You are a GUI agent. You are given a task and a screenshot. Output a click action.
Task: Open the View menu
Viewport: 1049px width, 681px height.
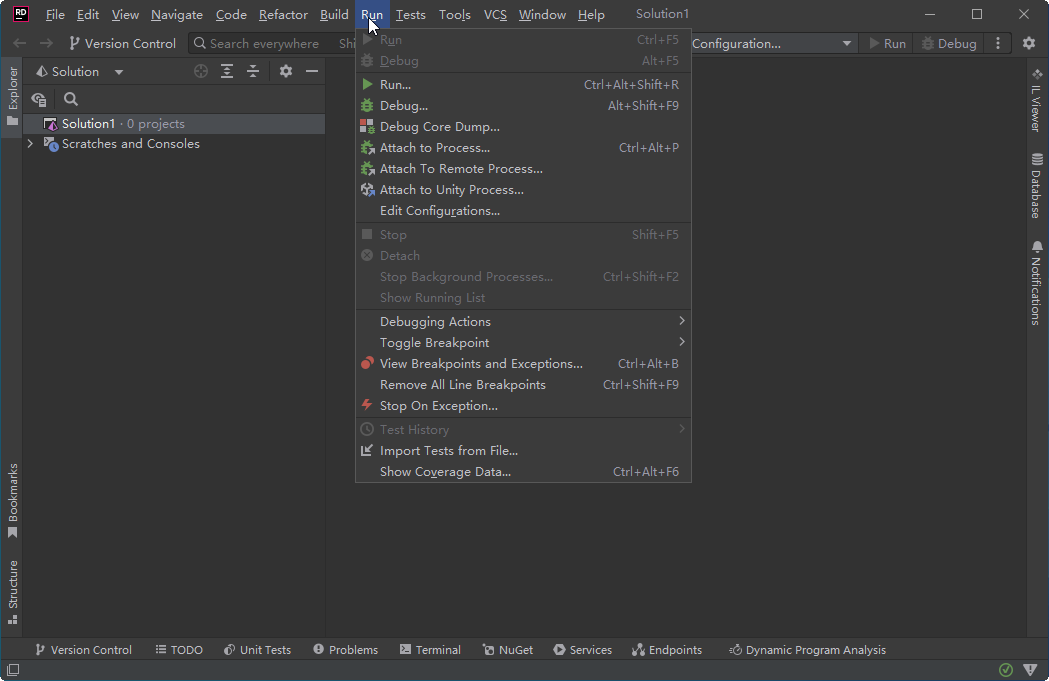(125, 15)
